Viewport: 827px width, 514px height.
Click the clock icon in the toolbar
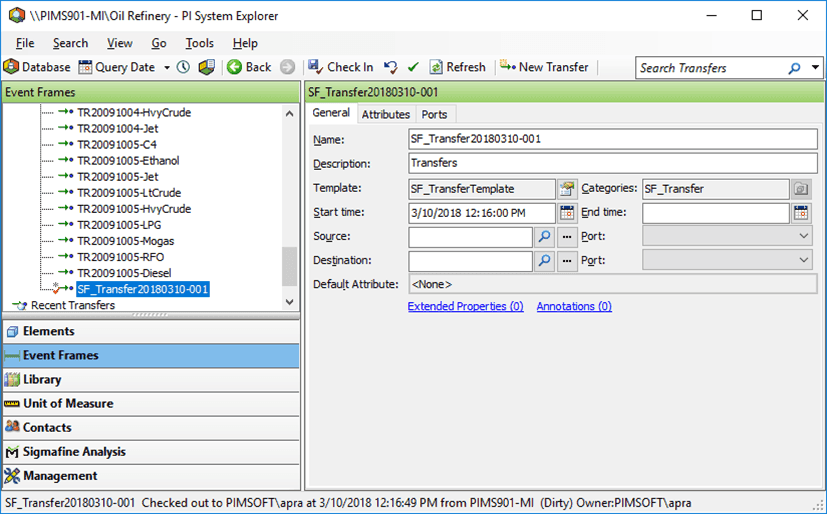coord(183,67)
